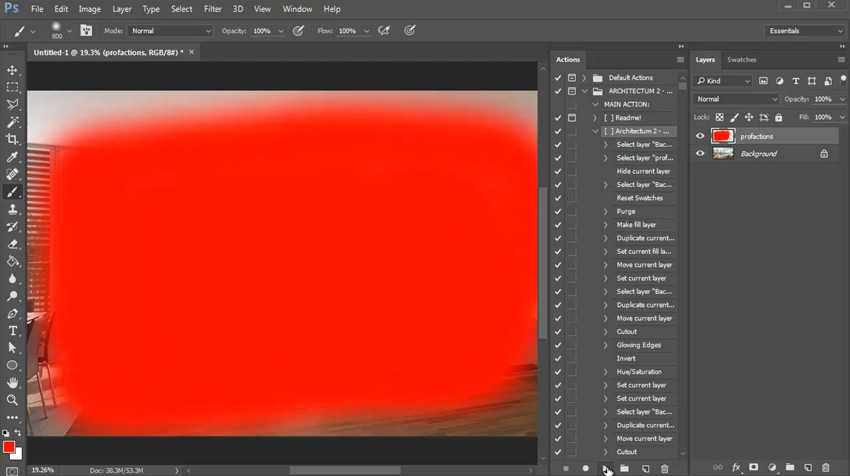Image resolution: width=850 pixels, height=476 pixels.
Task: Create new action set folder icon
Action: tap(624, 468)
